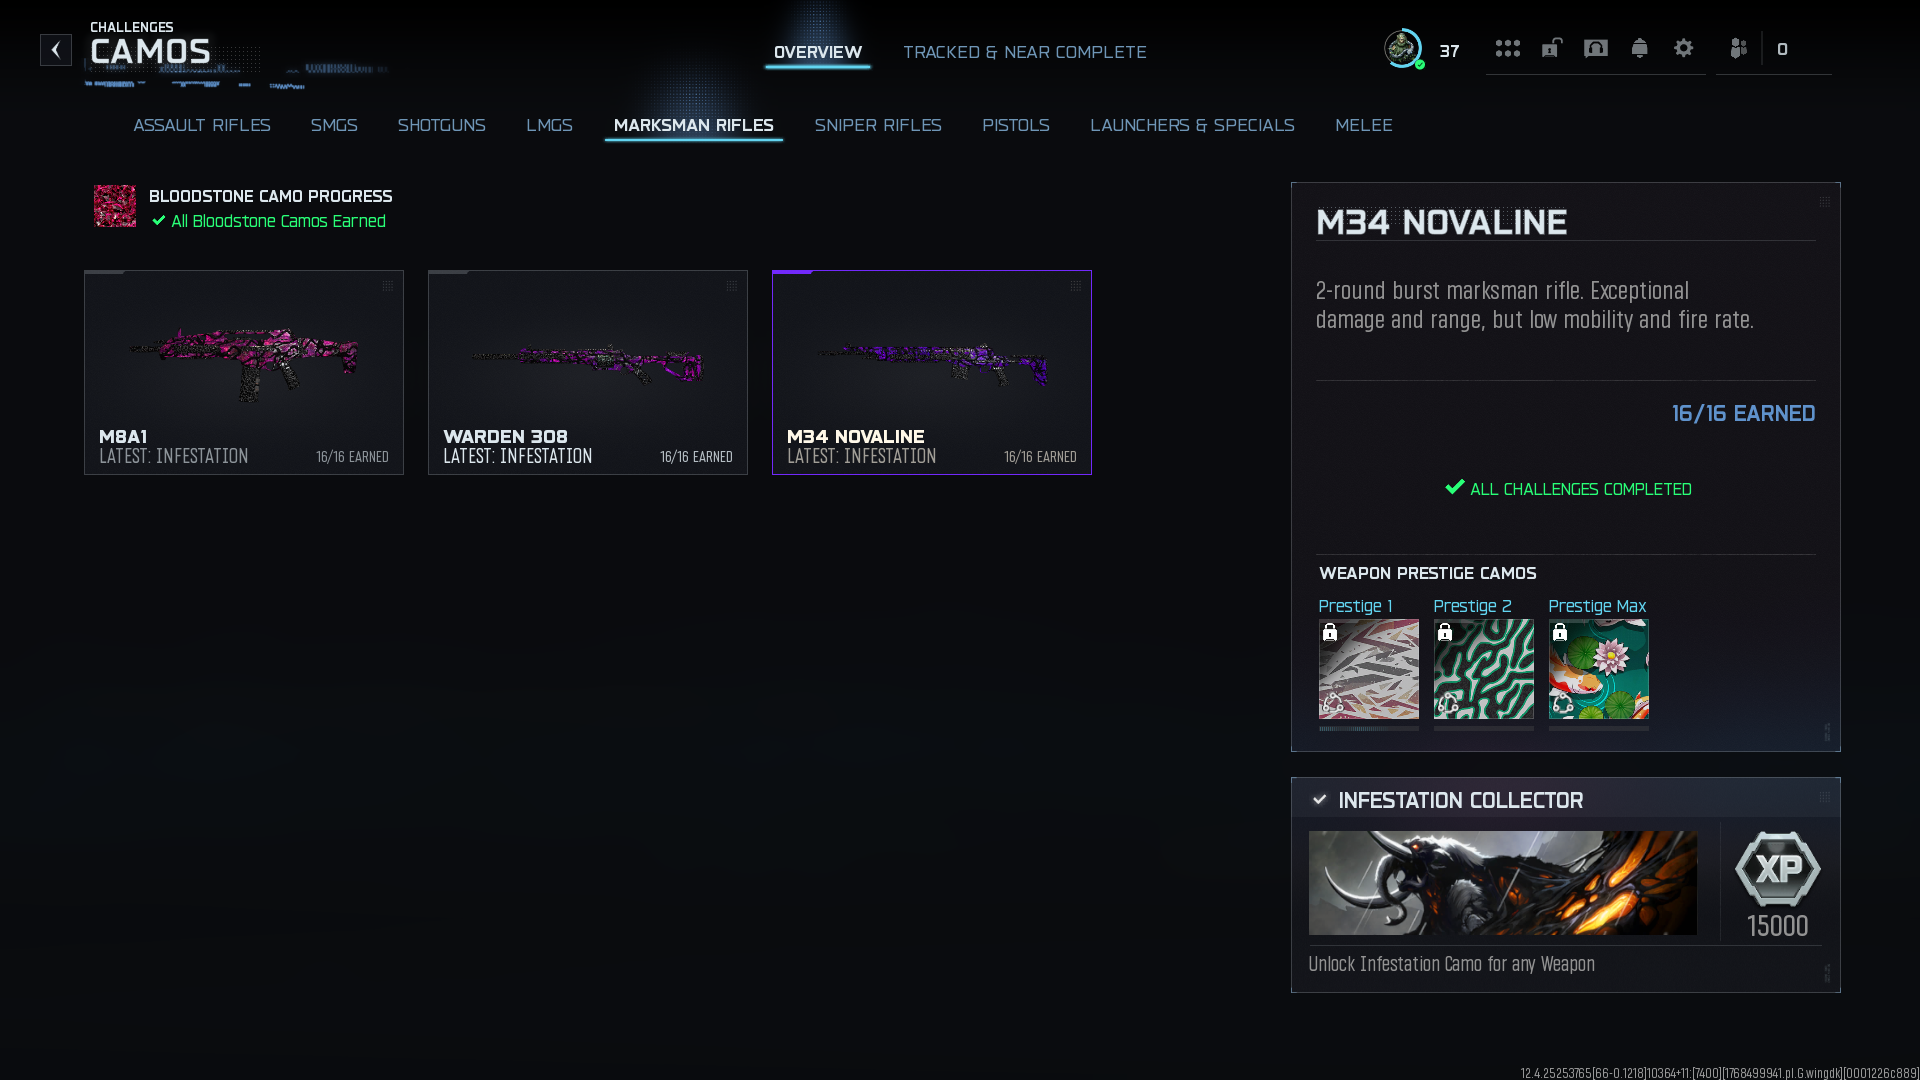Click the Bloodstone camo progress icon
1920x1080 pixels.
[115, 206]
